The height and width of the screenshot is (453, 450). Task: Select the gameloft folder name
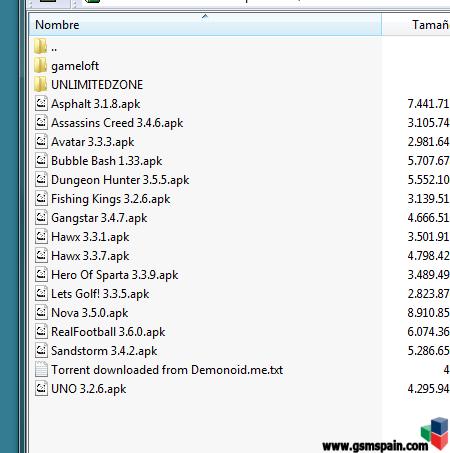click(x=75, y=66)
